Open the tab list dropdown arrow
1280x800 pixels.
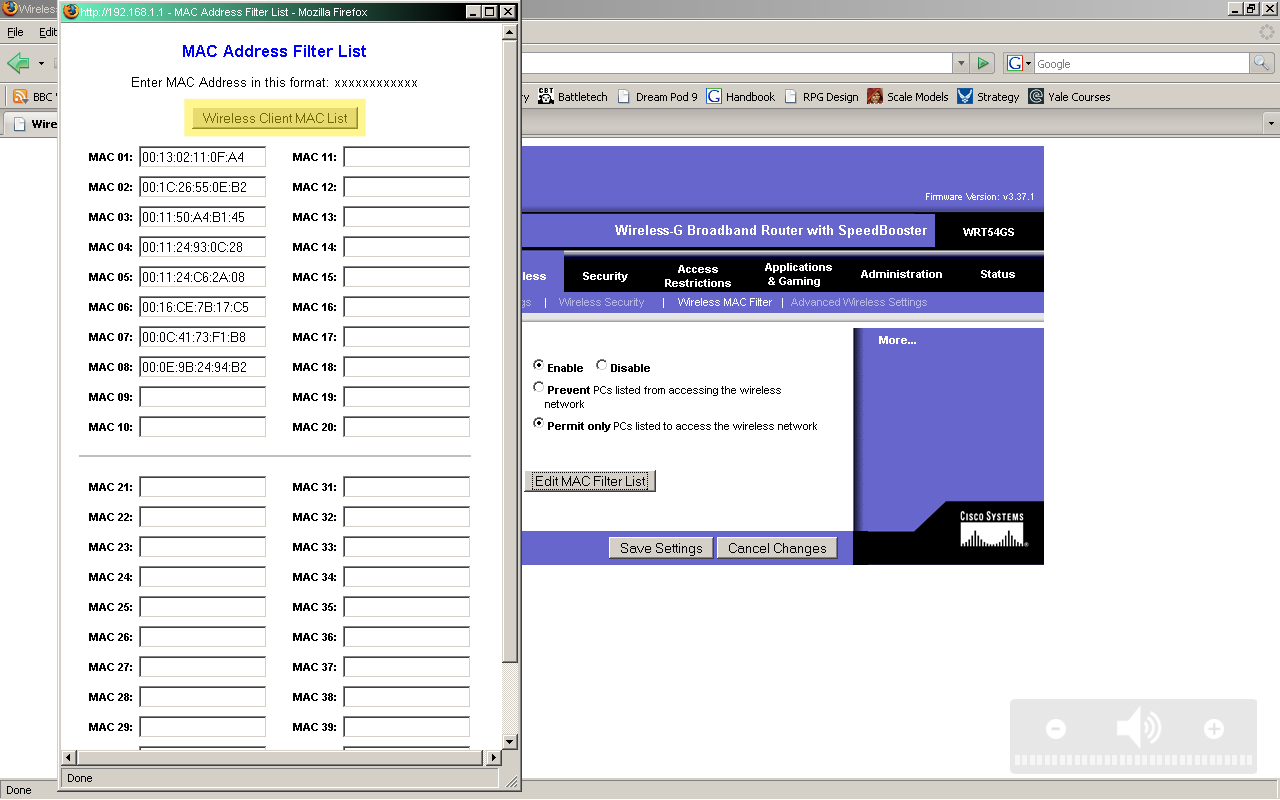(x=1271, y=124)
